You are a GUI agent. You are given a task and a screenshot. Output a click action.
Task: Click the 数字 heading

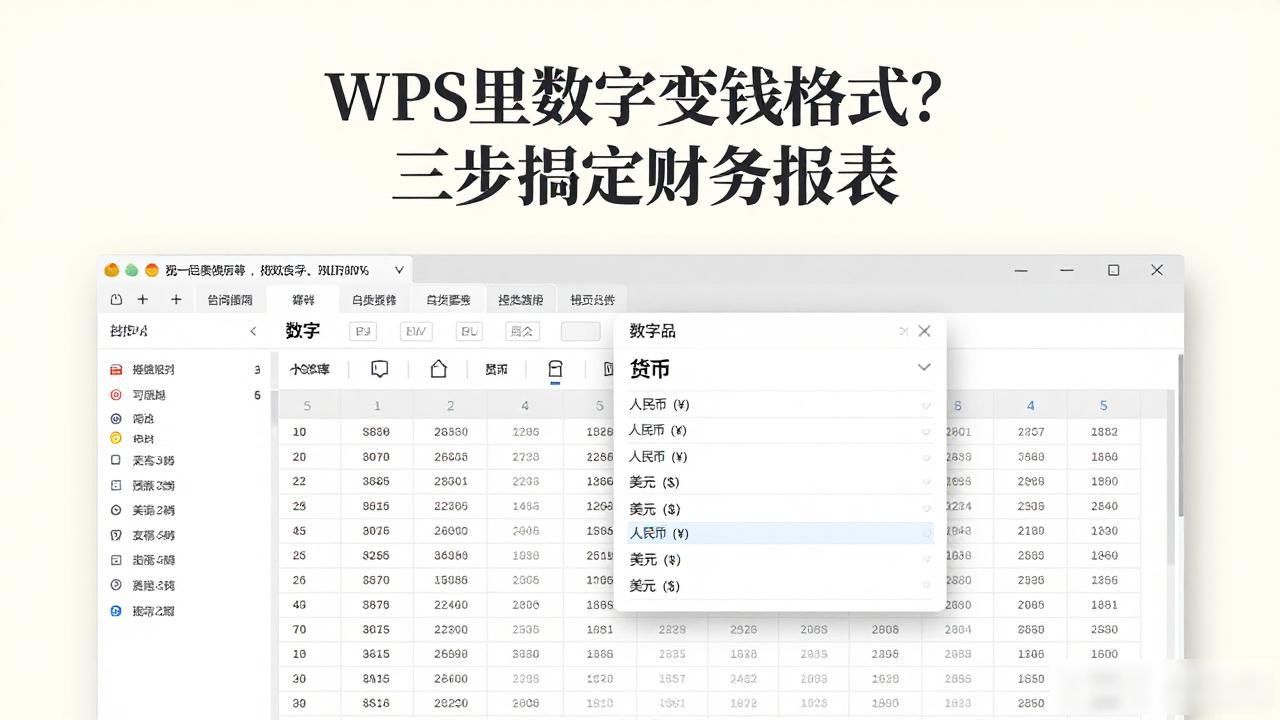click(303, 331)
